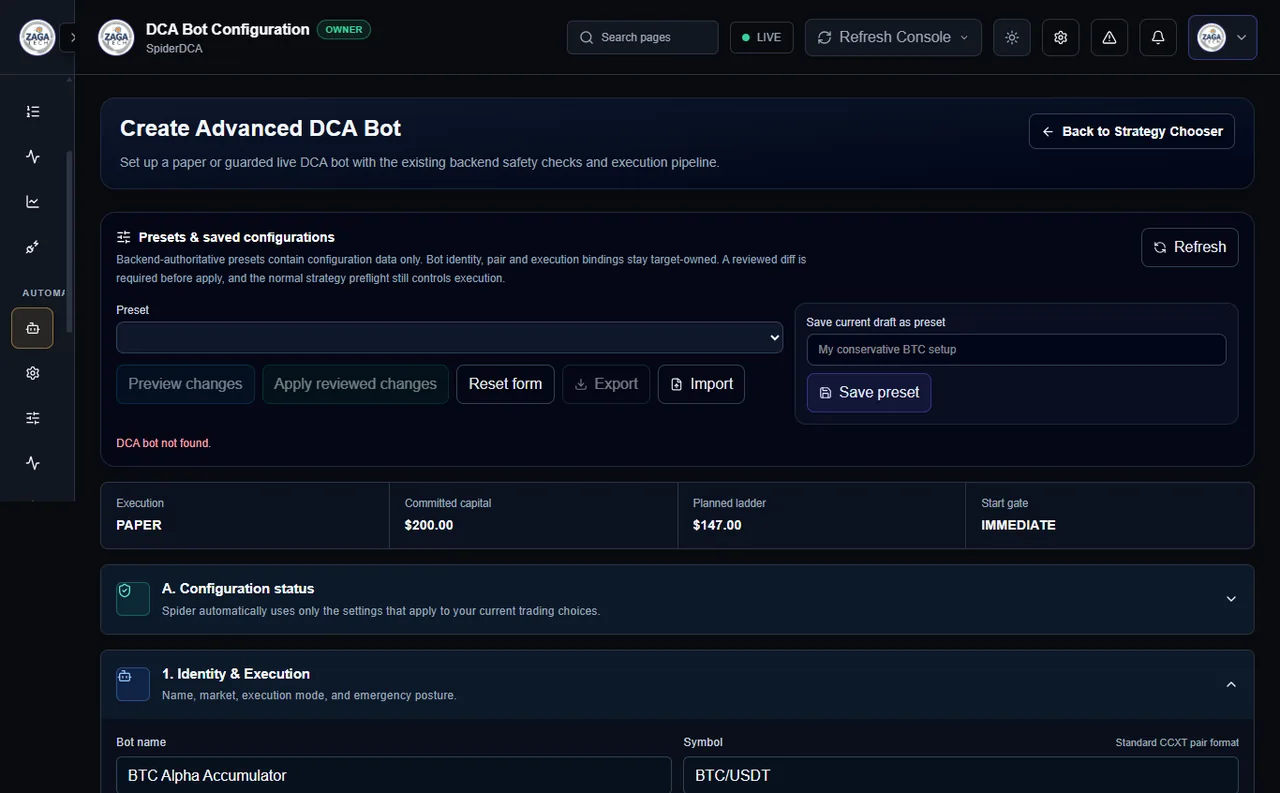
Task: Open the Refresh Console dropdown
Action: 893,37
